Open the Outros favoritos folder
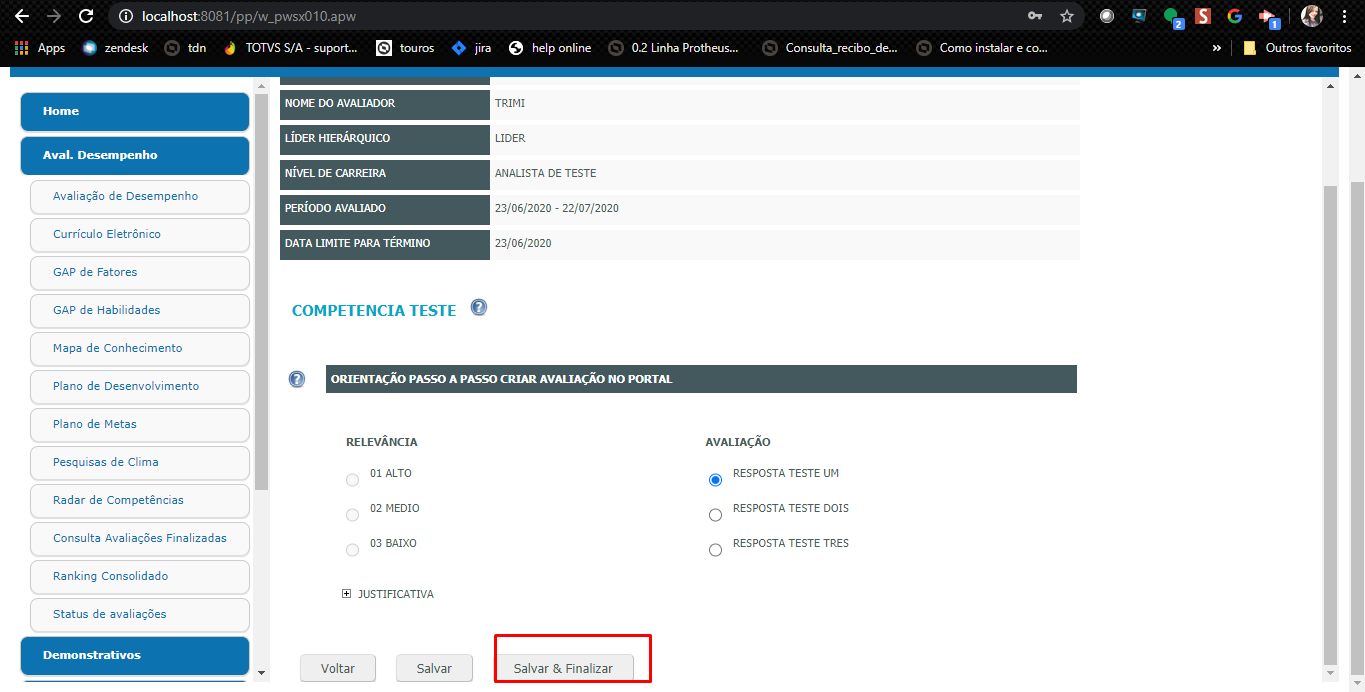The width and height of the screenshot is (1365, 692). (x=1297, y=47)
